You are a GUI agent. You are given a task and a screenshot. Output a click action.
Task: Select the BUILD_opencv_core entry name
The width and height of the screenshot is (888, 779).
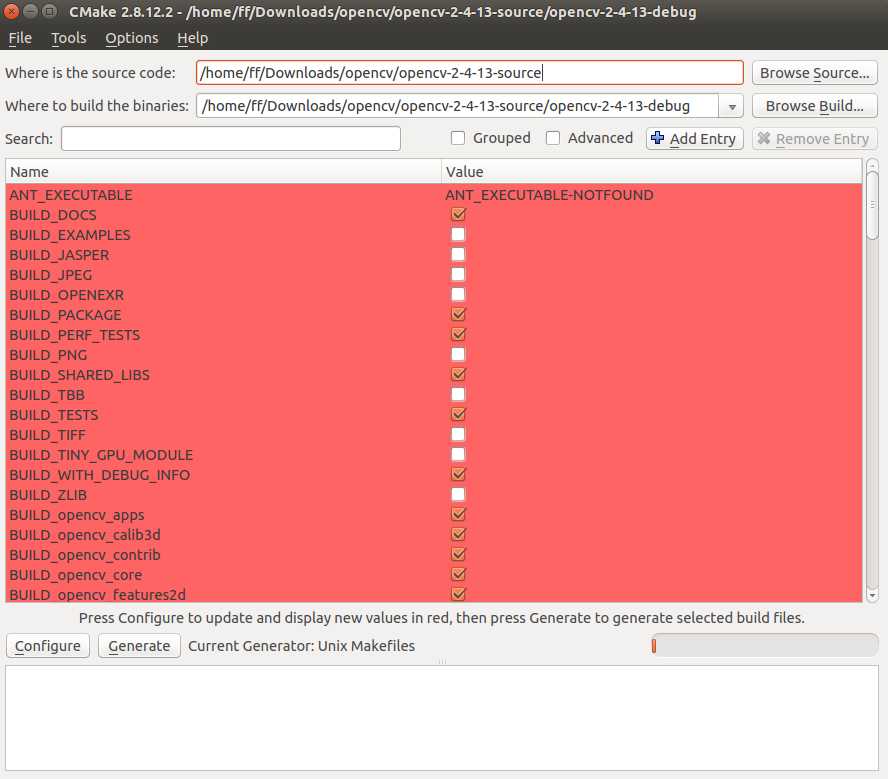(75, 575)
